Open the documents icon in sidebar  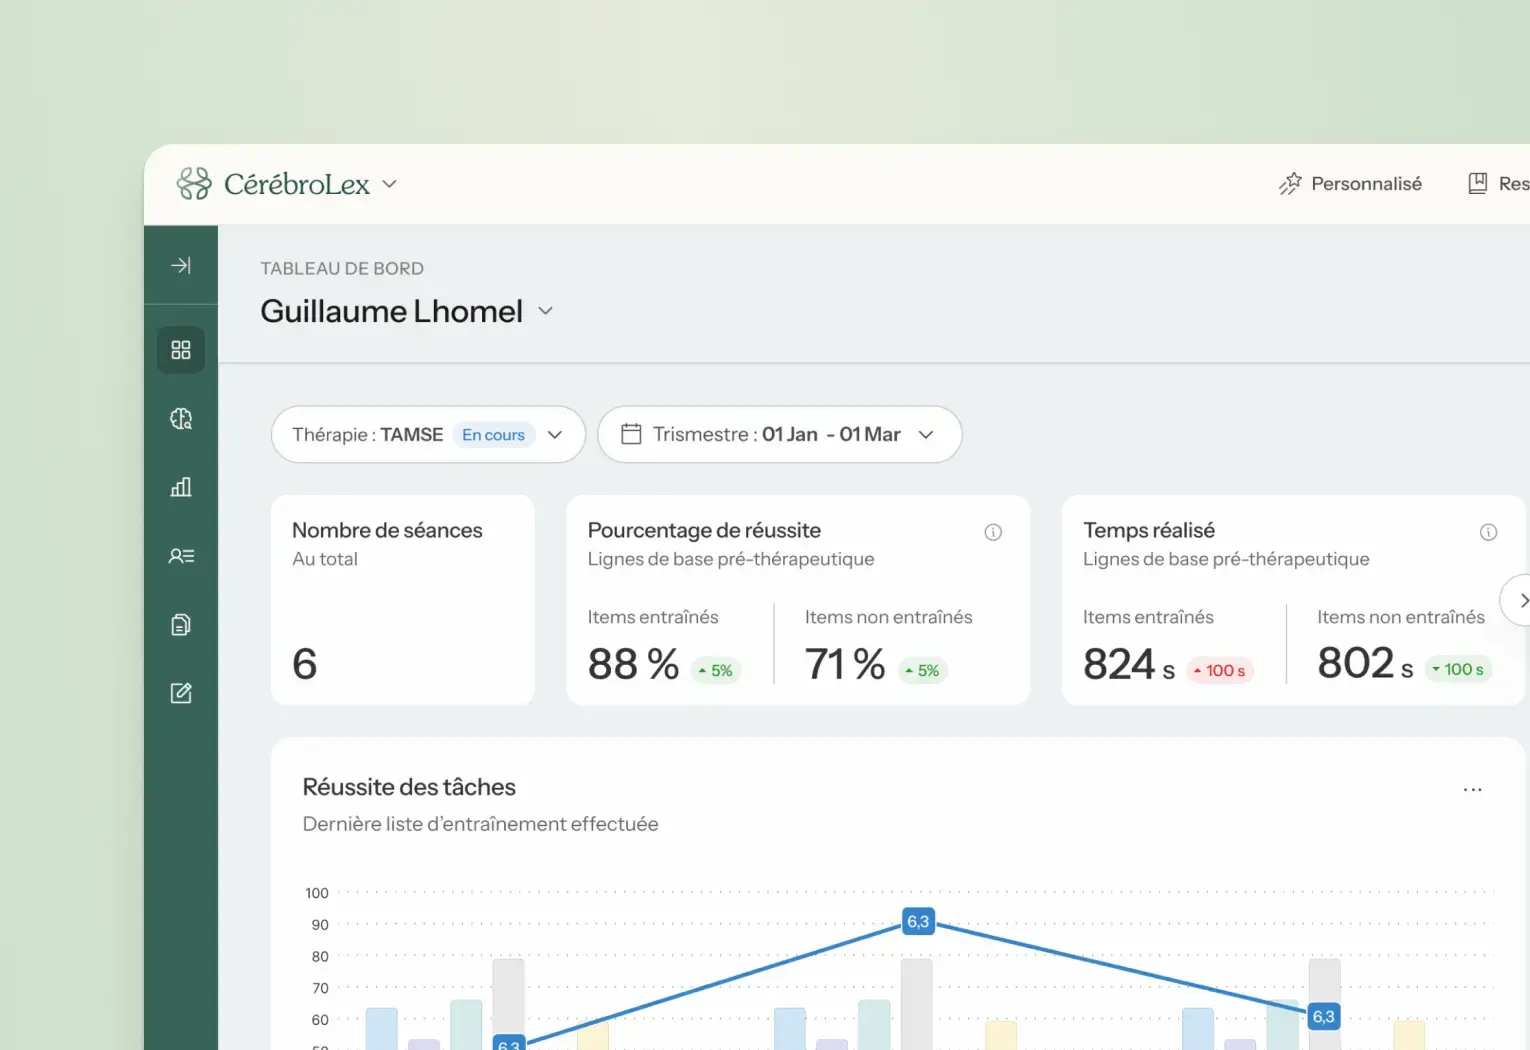click(x=181, y=625)
